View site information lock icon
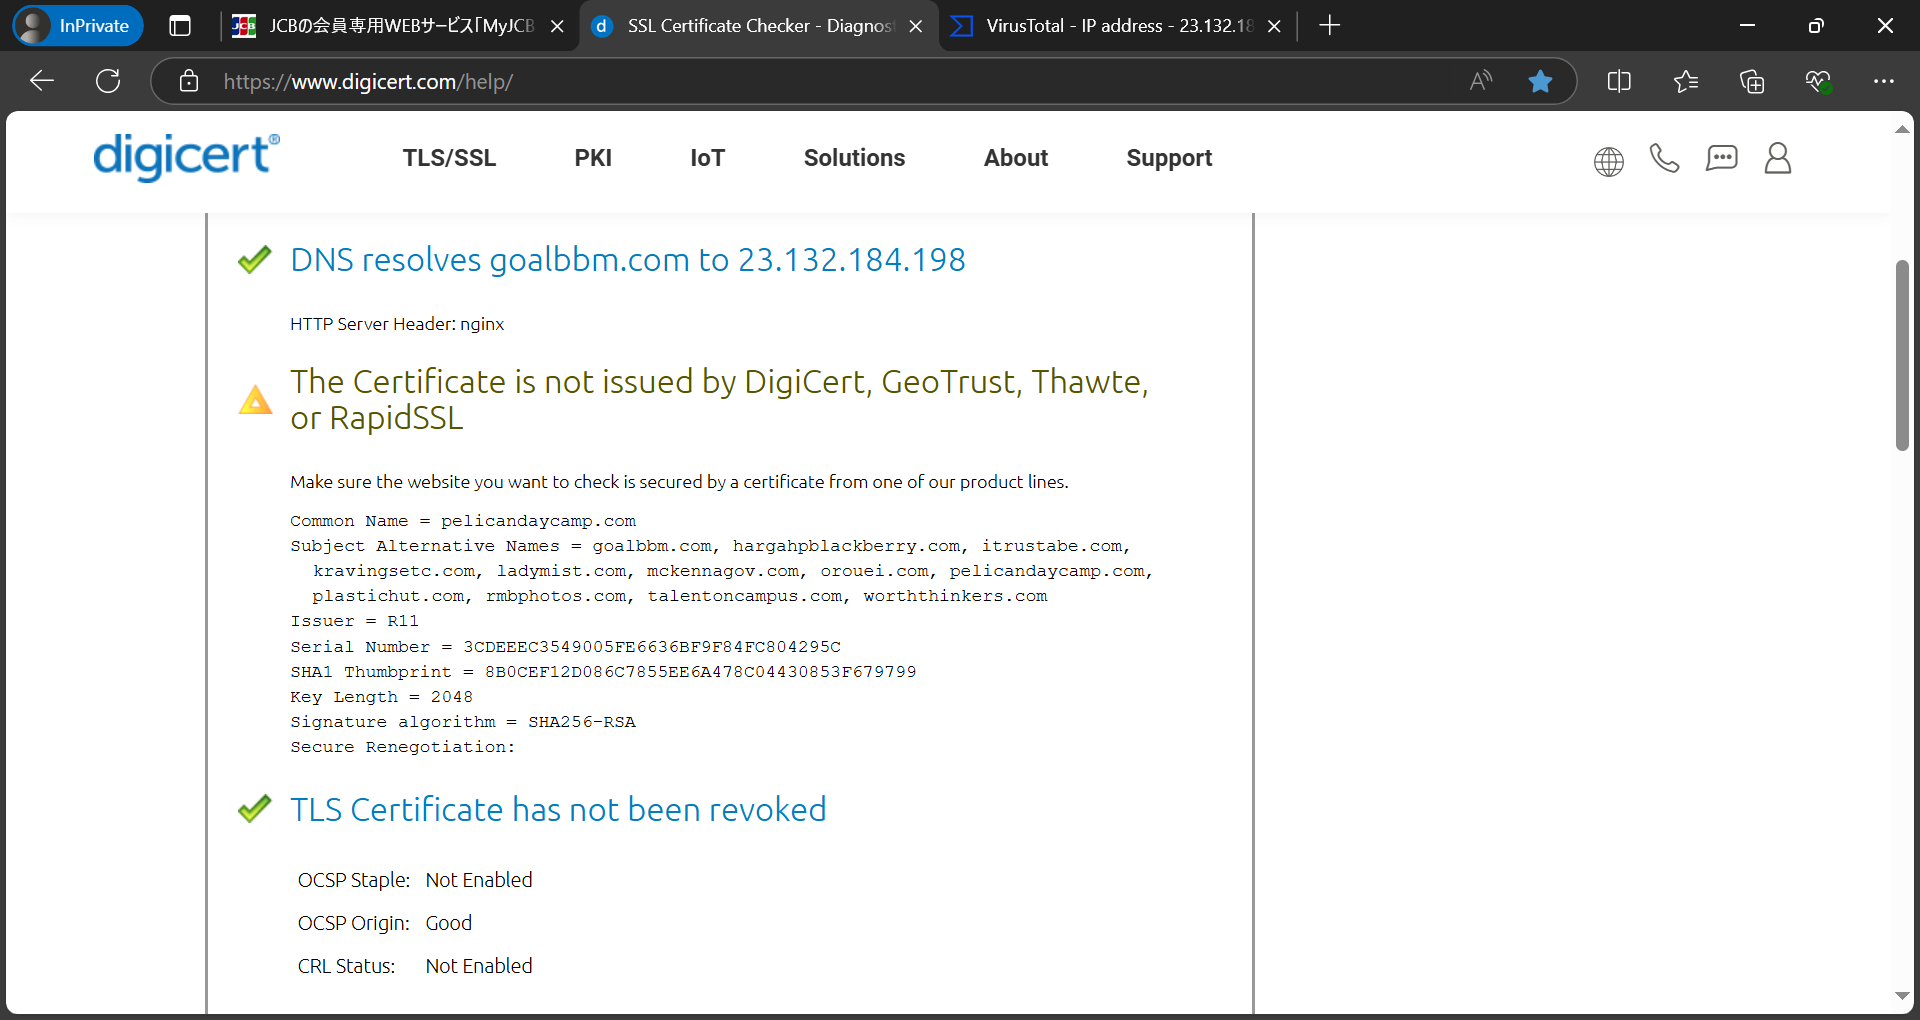The image size is (1920, 1020). tap(189, 81)
